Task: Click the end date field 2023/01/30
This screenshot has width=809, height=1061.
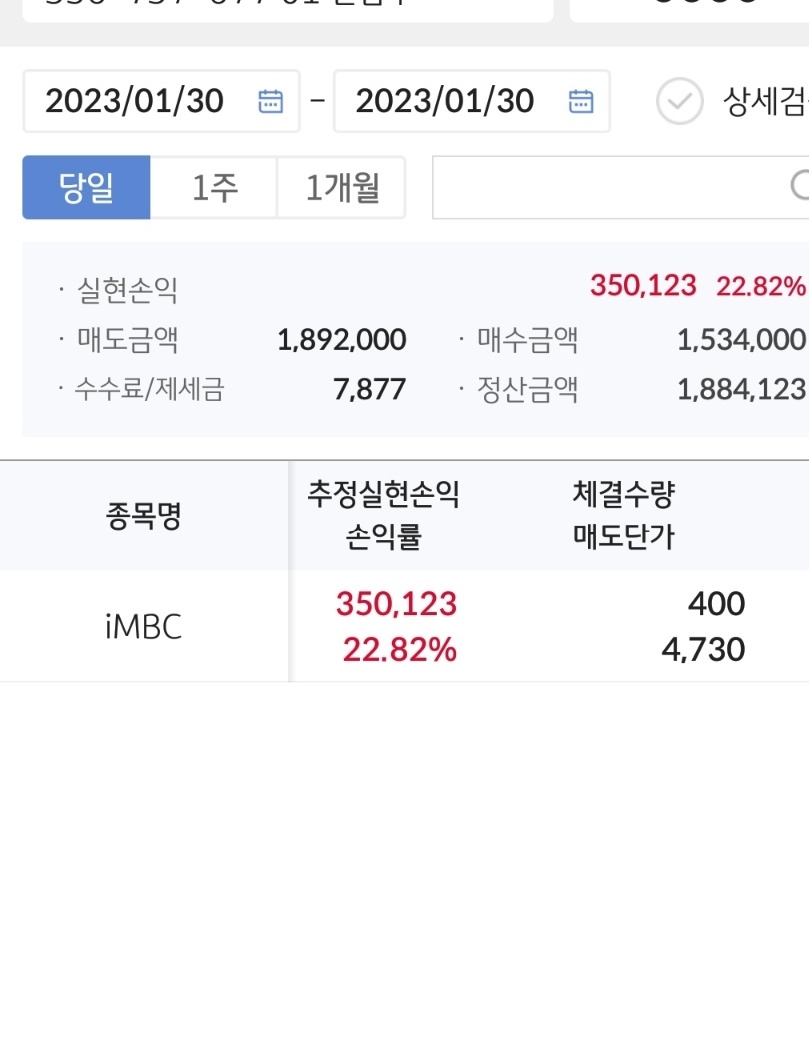Action: pos(471,101)
